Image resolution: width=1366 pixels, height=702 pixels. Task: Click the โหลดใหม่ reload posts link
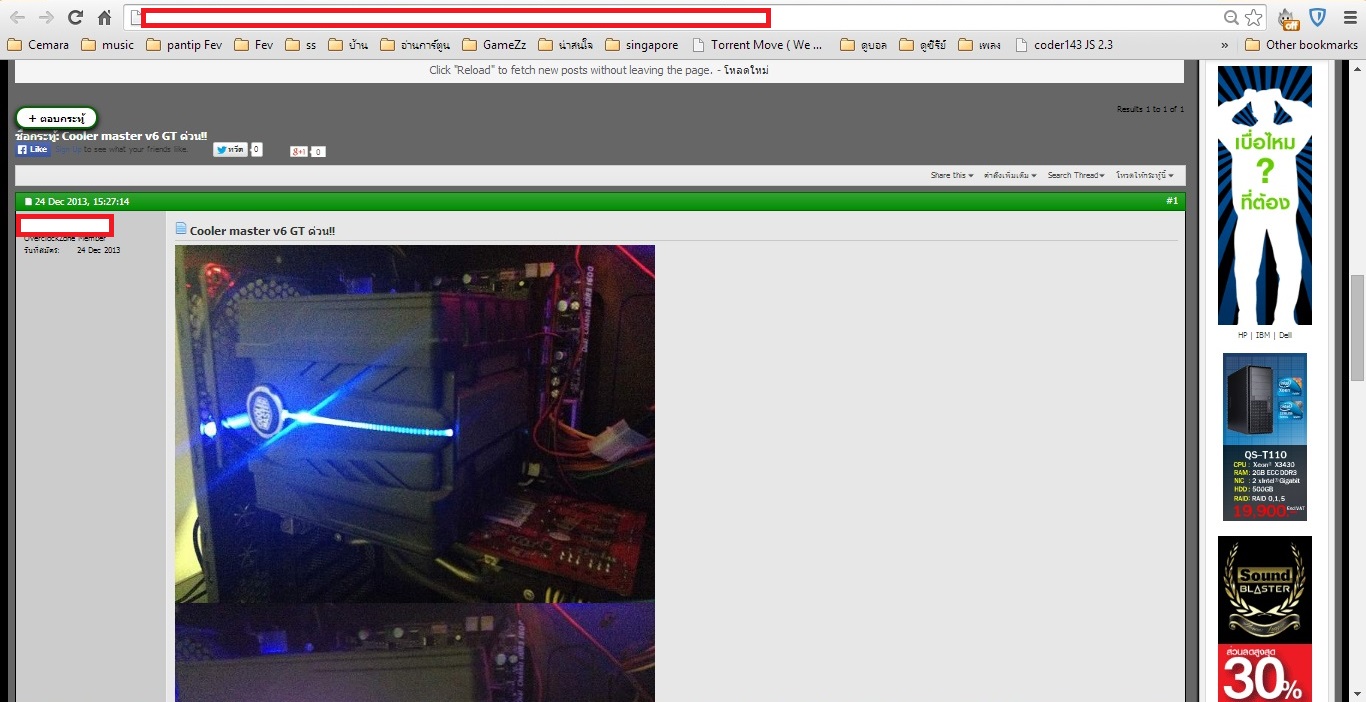tap(746, 70)
